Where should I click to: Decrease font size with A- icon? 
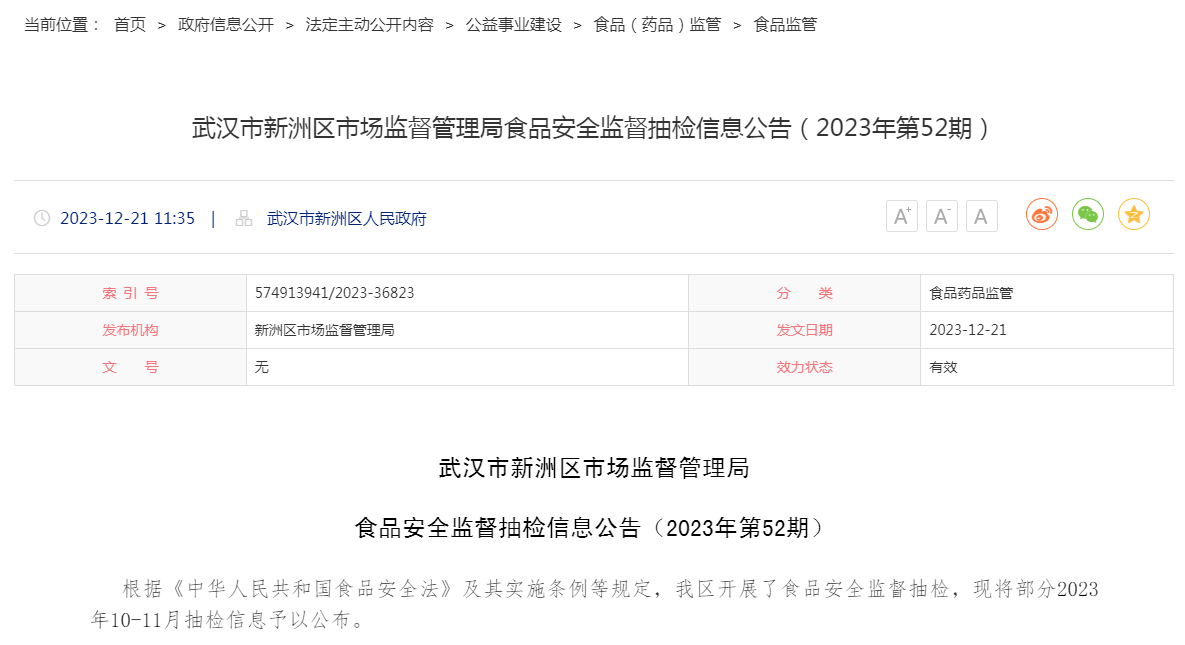942,216
